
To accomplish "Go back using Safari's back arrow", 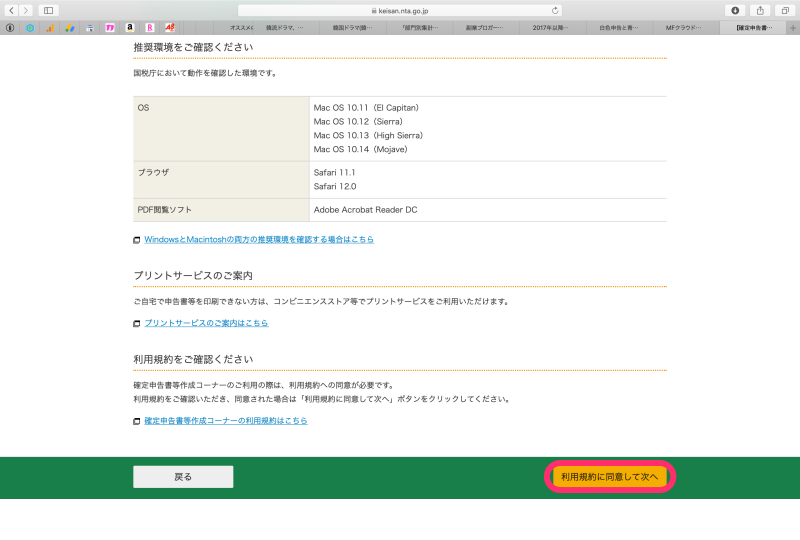I will pos(11,10).
